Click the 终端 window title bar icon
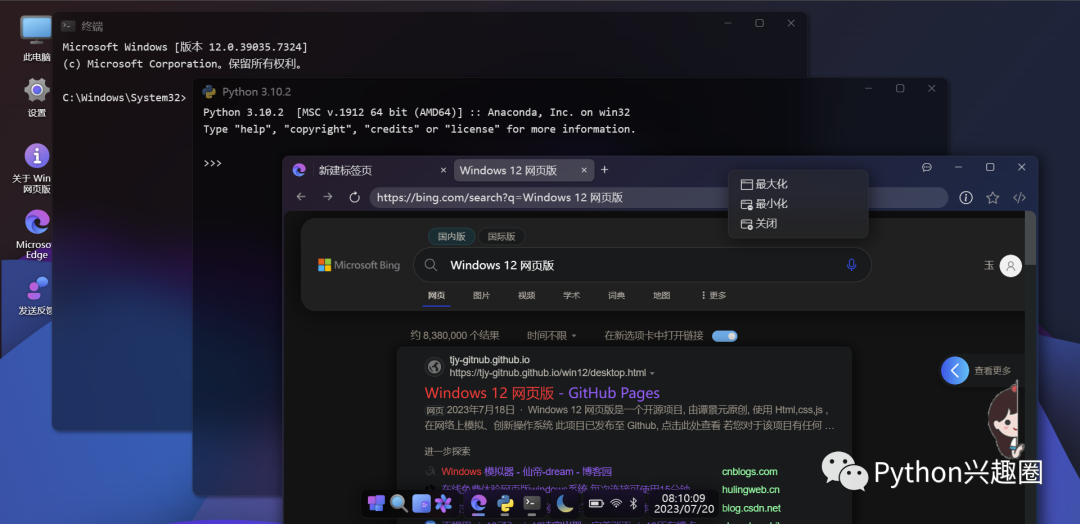 pos(68,26)
